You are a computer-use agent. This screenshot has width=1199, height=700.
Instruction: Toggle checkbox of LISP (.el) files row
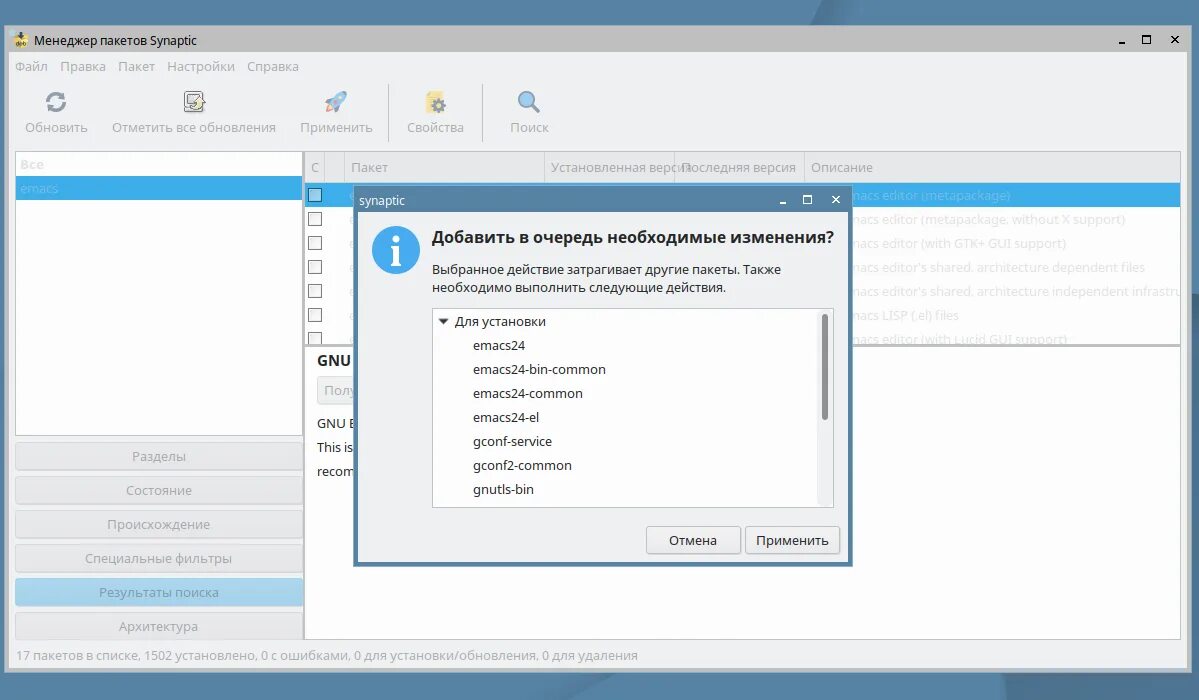coord(315,315)
